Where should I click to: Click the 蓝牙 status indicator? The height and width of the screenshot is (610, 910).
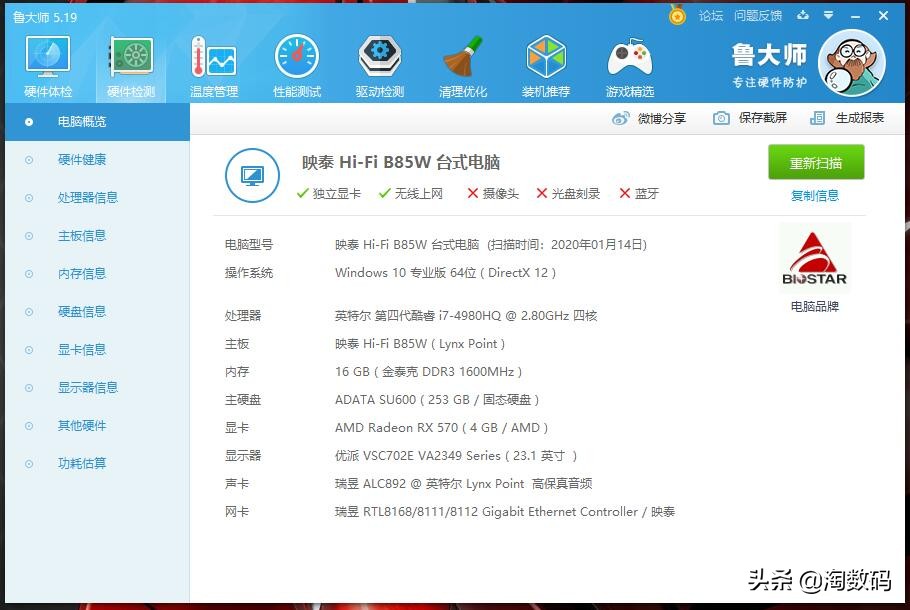pyautogui.click(x=625, y=193)
